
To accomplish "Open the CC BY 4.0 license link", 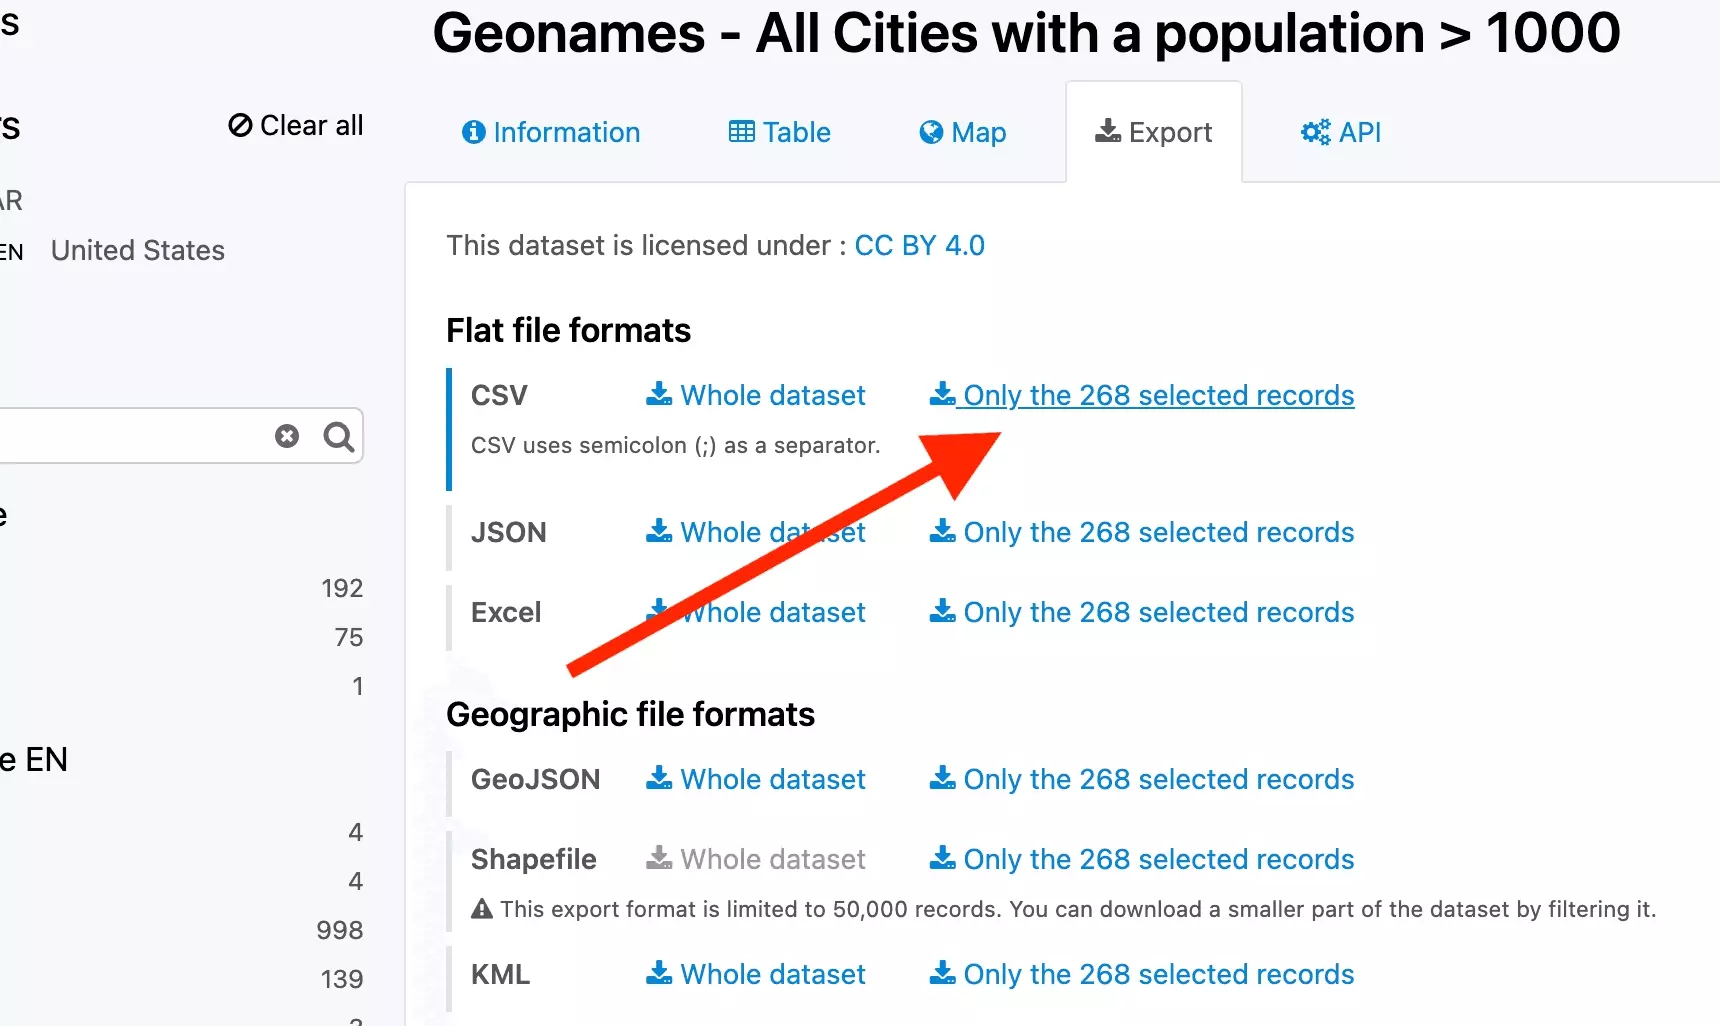I will point(919,246).
